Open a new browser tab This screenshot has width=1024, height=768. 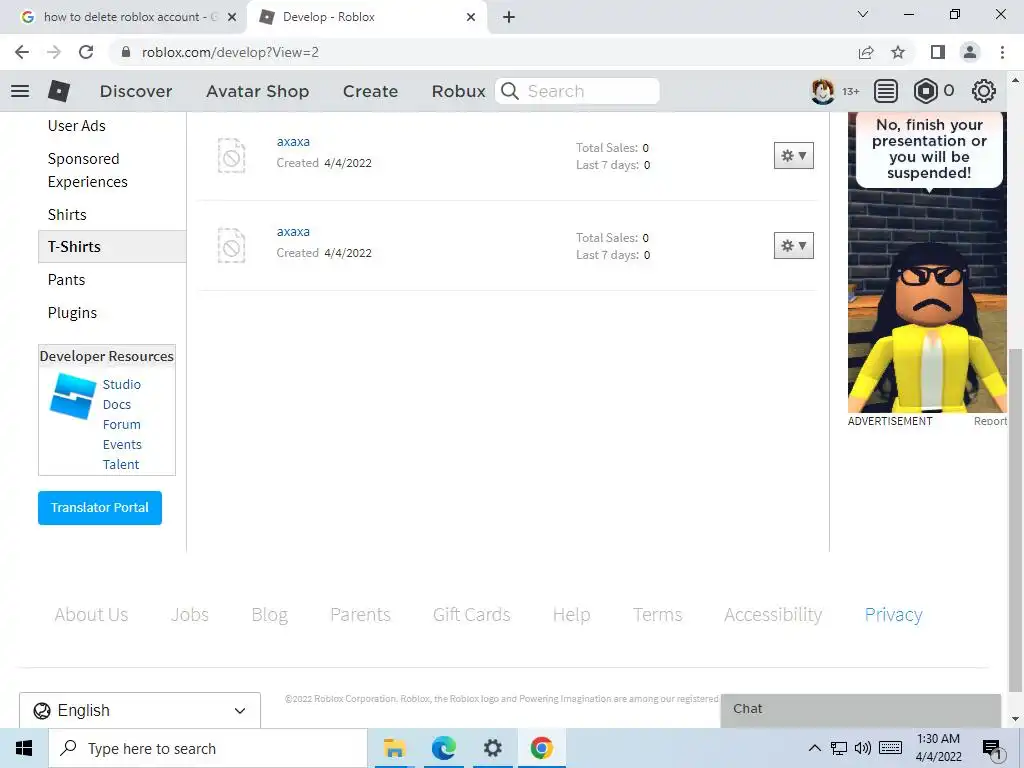click(x=509, y=17)
